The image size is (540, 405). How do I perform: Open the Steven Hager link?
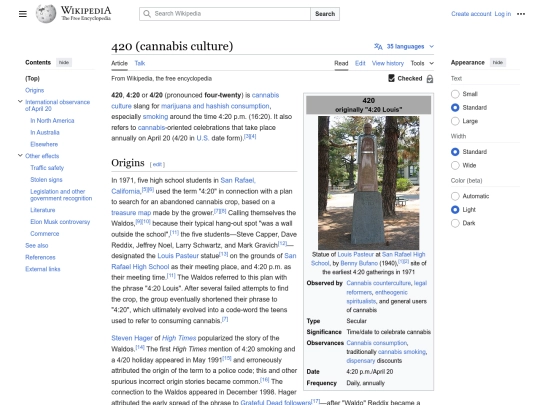coord(132,338)
